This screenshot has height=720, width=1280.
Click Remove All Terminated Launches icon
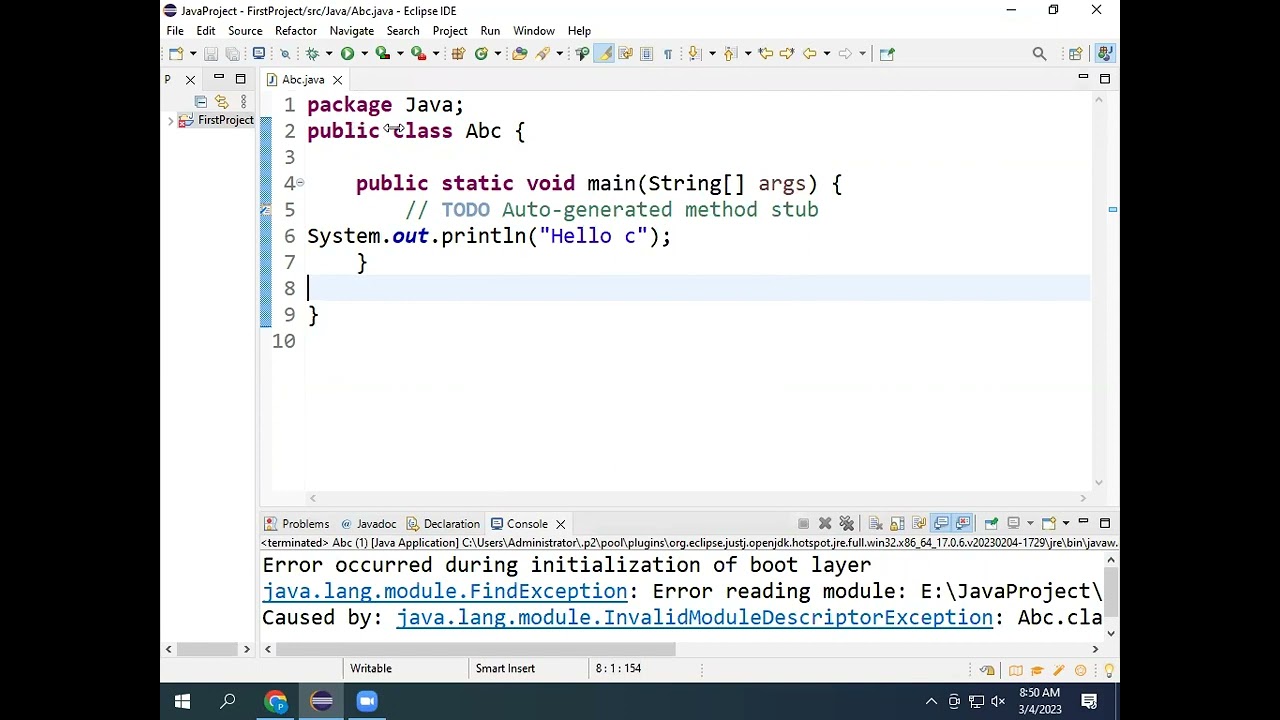tap(847, 523)
